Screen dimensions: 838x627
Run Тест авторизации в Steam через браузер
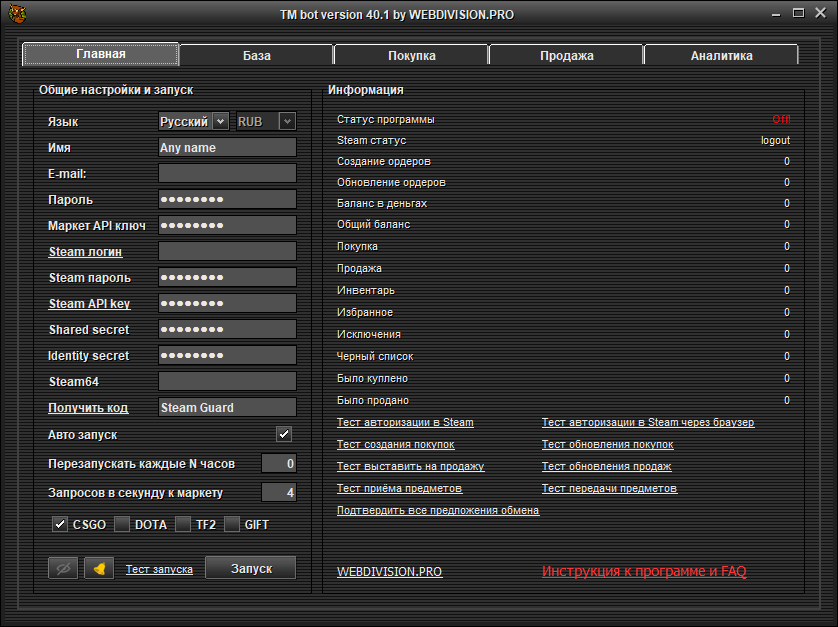coord(648,423)
